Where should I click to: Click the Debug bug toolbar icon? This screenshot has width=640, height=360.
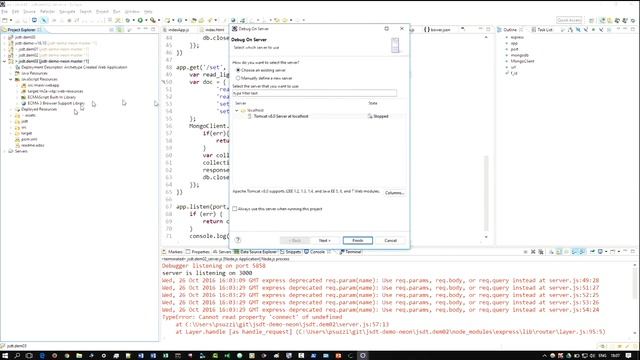pos(128,20)
